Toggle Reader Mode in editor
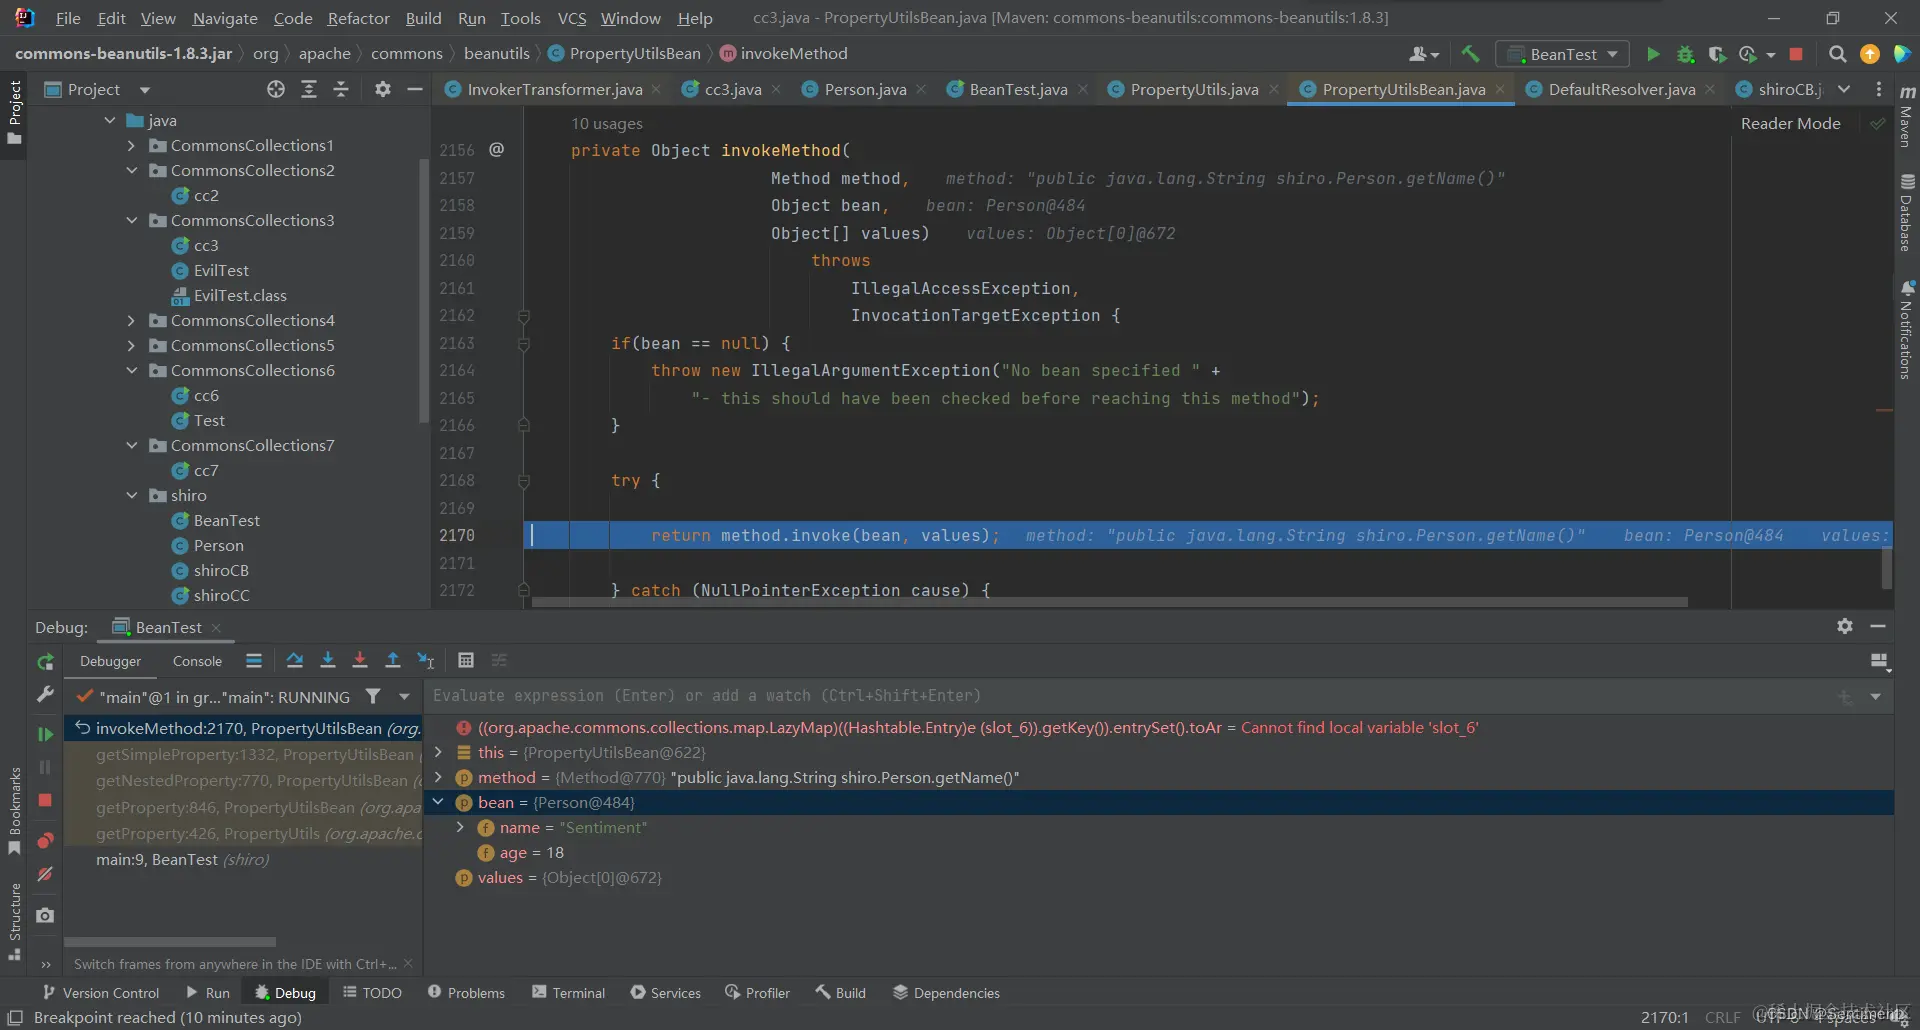The height and width of the screenshot is (1030, 1920). point(1790,123)
